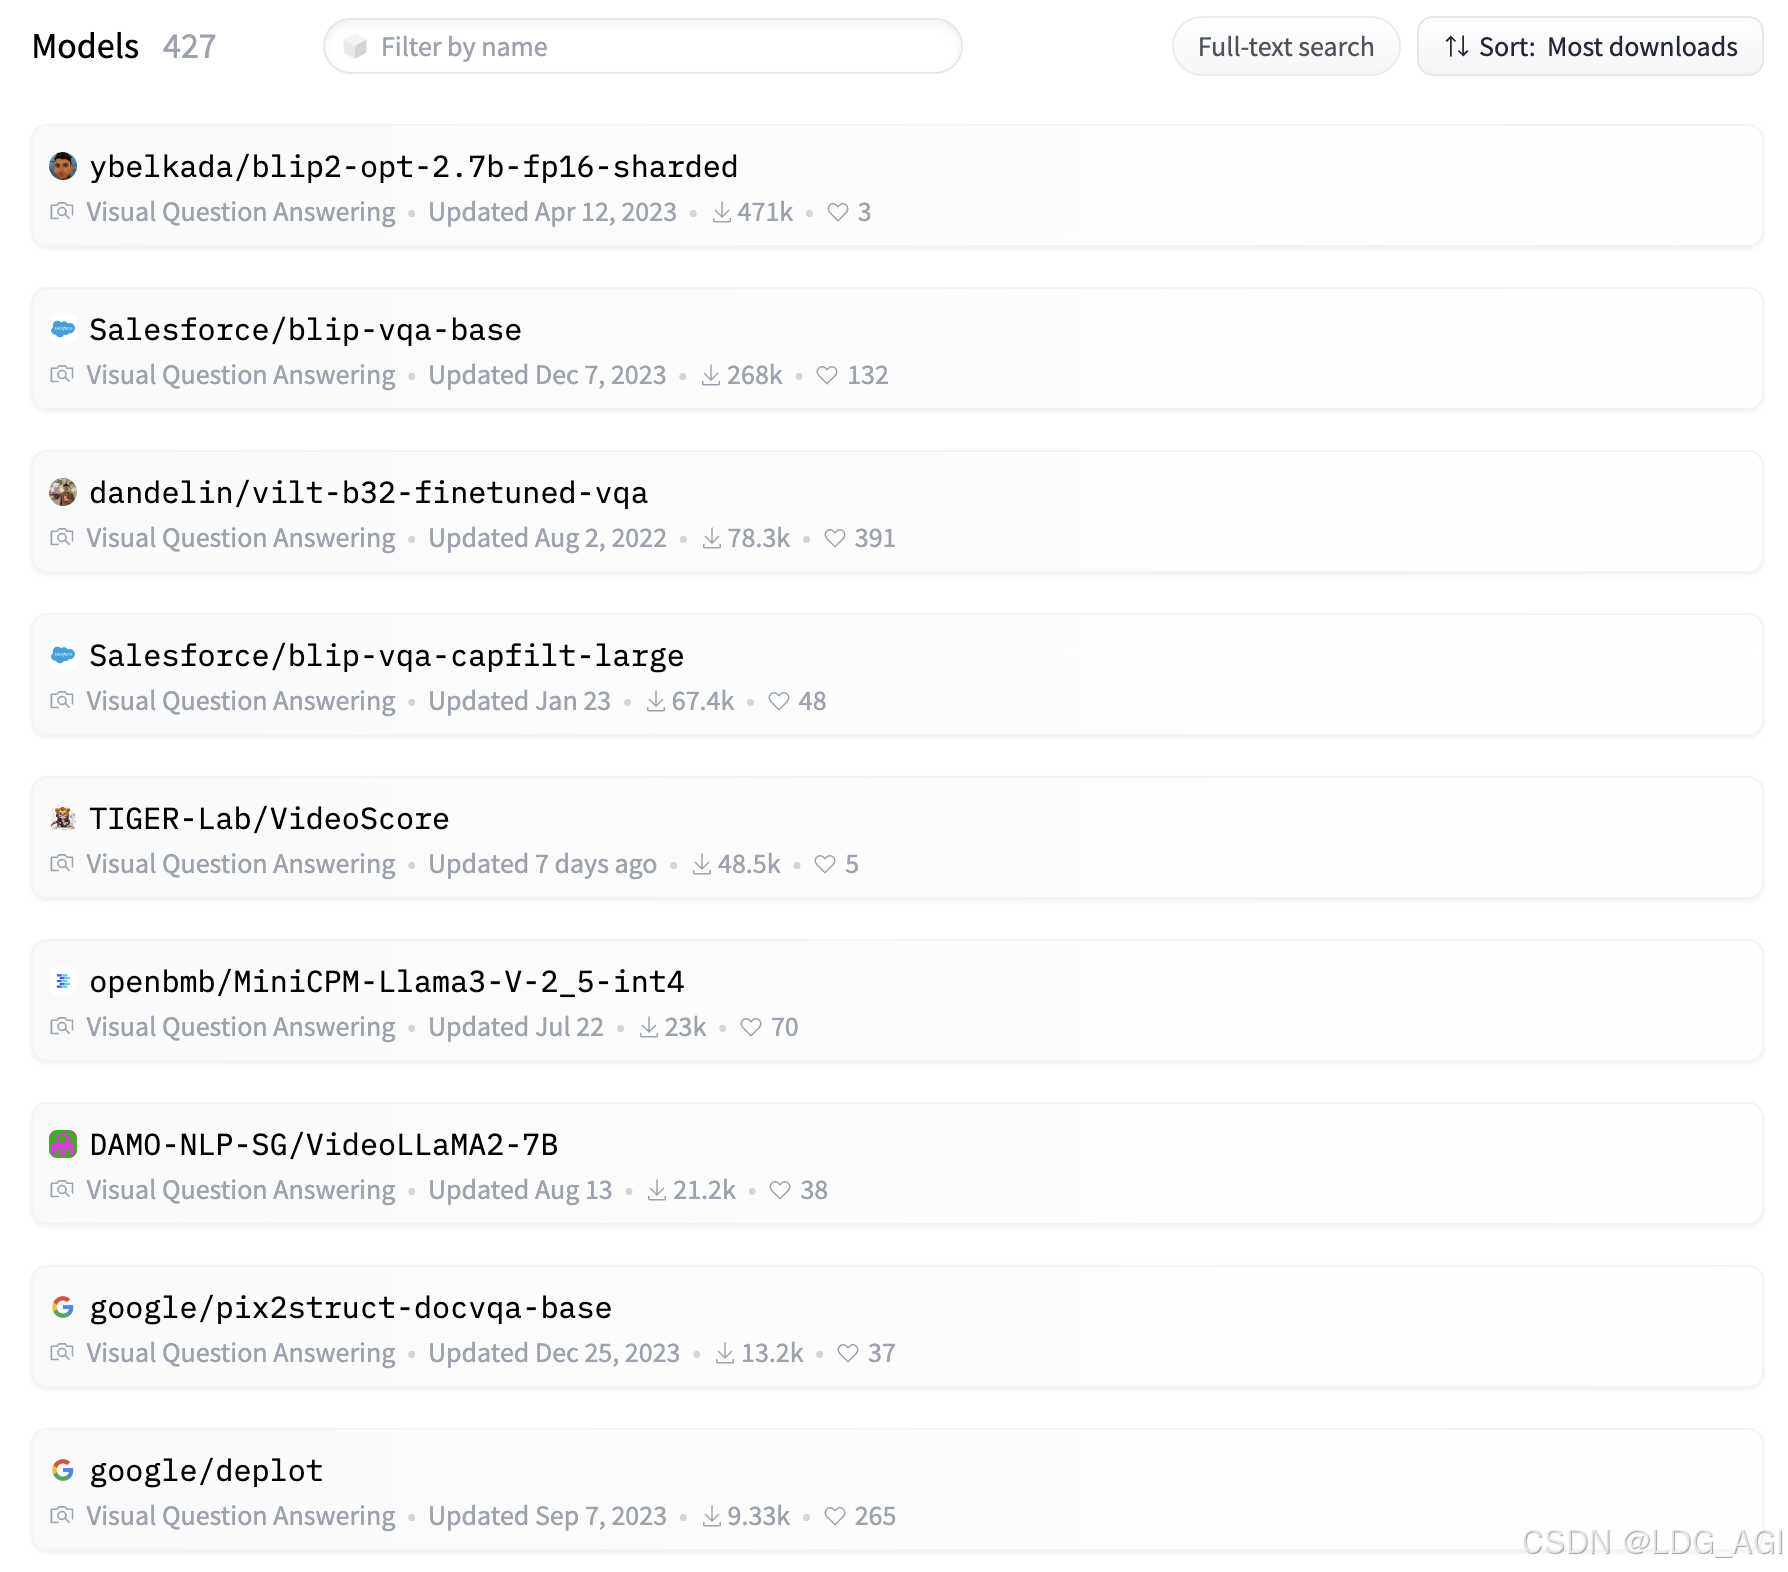Screen dimensions: 1788x1572
Task: Click the heart icon showing 48 likes
Action: pyautogui.click(x=779, y=701)
